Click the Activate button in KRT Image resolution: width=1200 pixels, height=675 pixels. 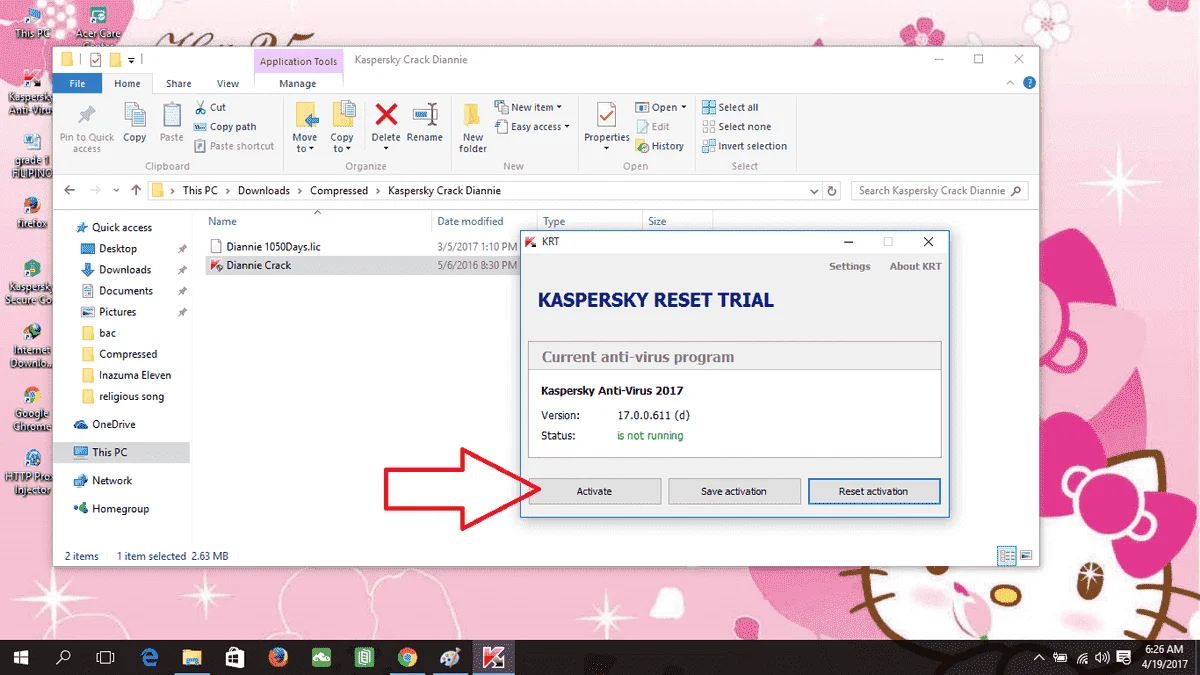594,491
